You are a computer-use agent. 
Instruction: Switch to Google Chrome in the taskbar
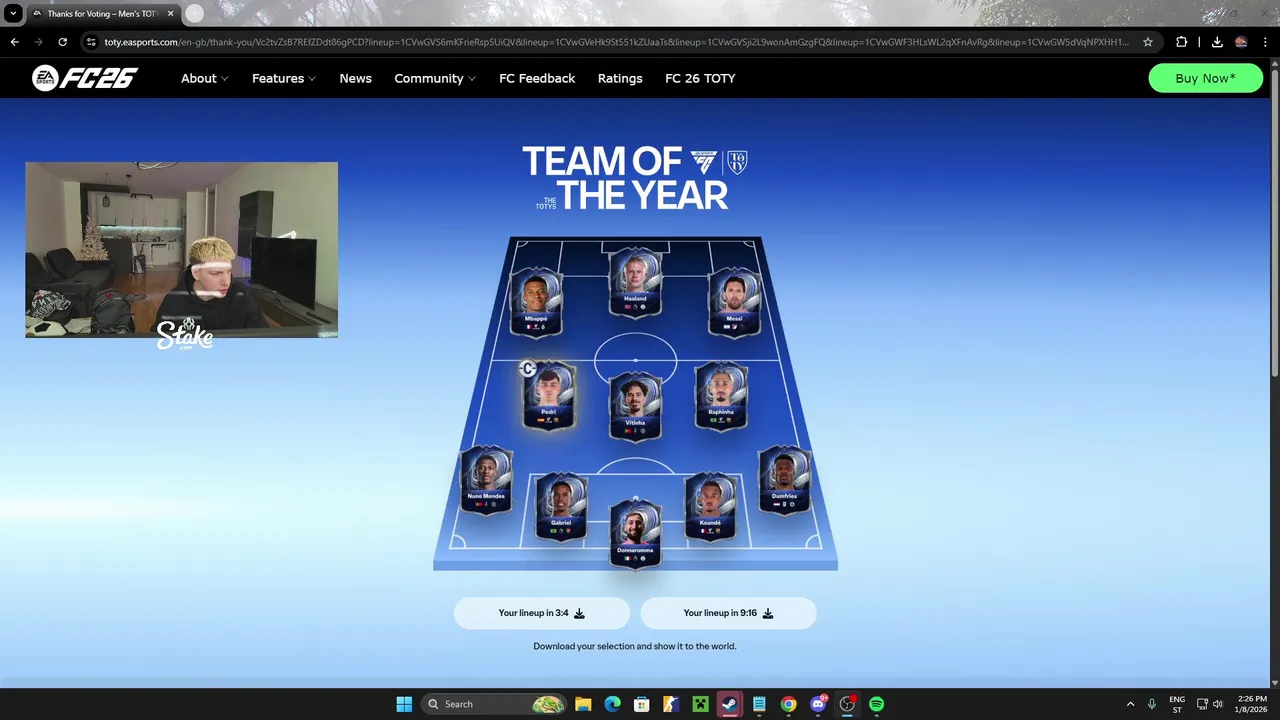tap(788, 704)
